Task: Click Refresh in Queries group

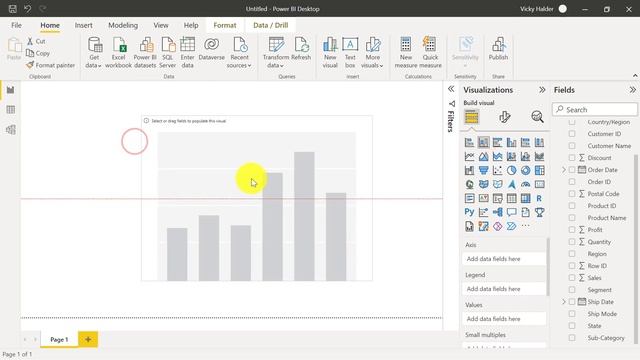Action: pyautogui.click(x=301, y=49)
